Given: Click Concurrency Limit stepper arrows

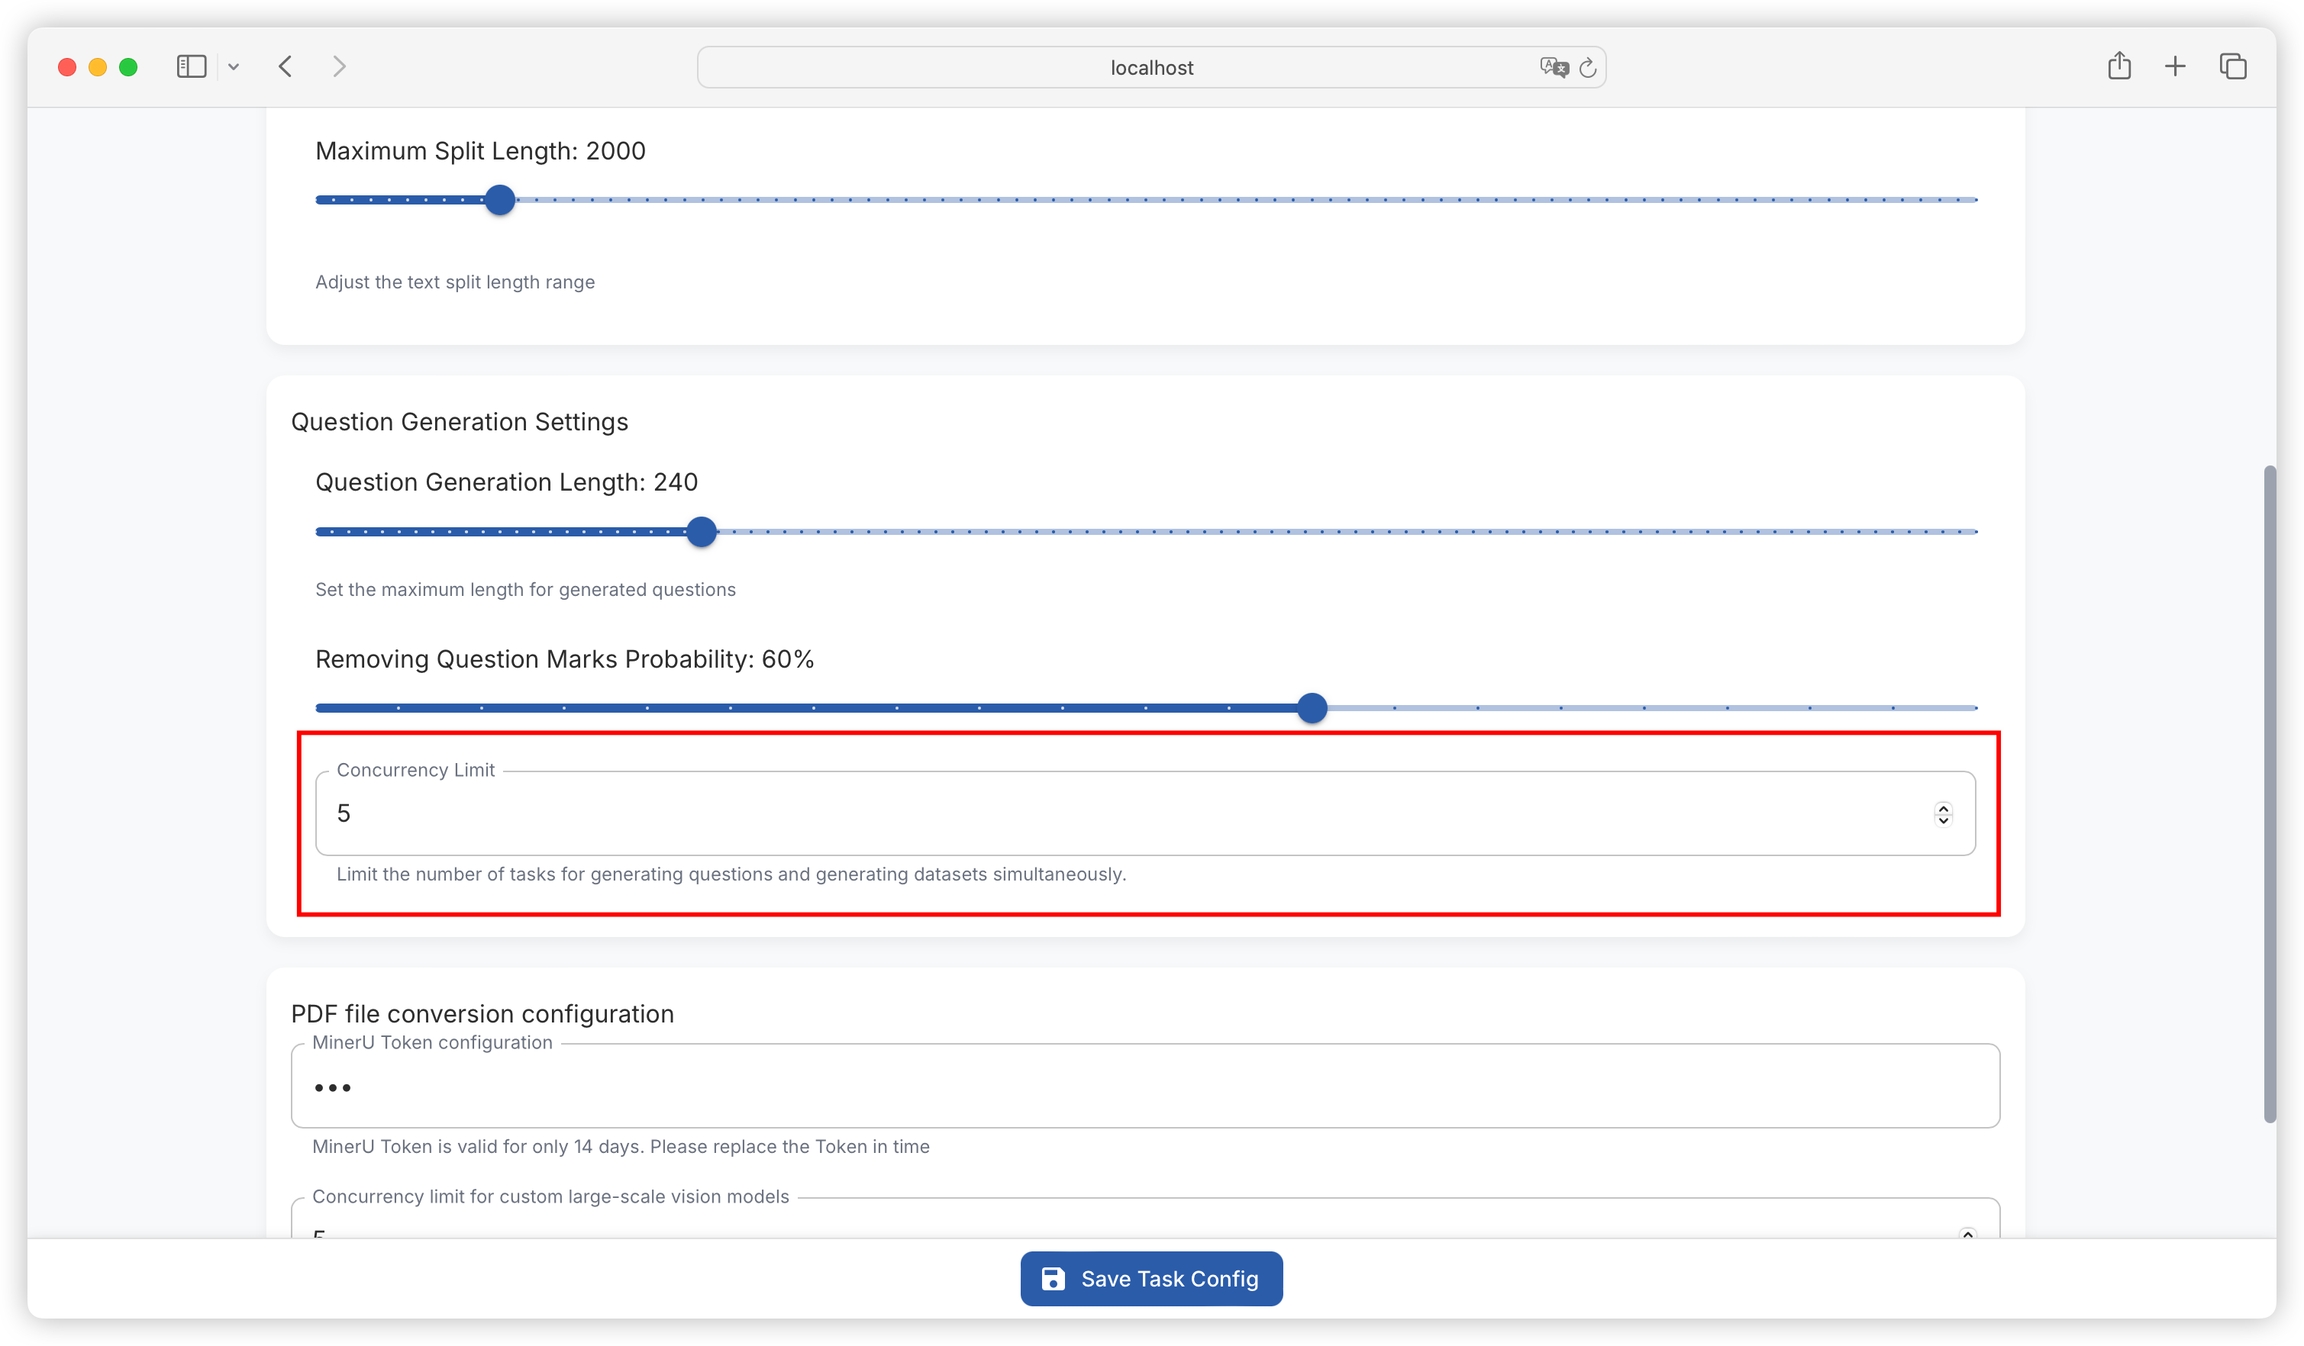Looking at the screenshot, I should (1943, 814).
